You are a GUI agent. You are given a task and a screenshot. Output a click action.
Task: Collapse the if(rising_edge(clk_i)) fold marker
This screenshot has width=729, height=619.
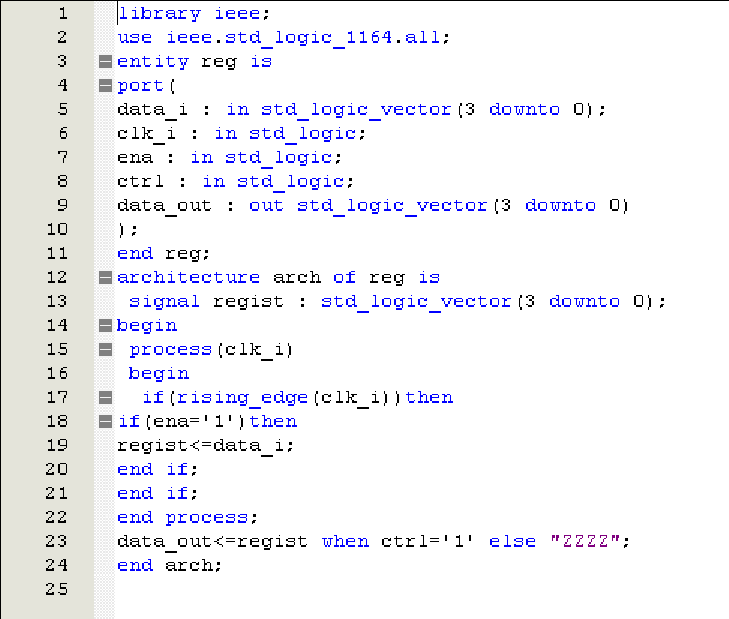(x=106, y=398)
